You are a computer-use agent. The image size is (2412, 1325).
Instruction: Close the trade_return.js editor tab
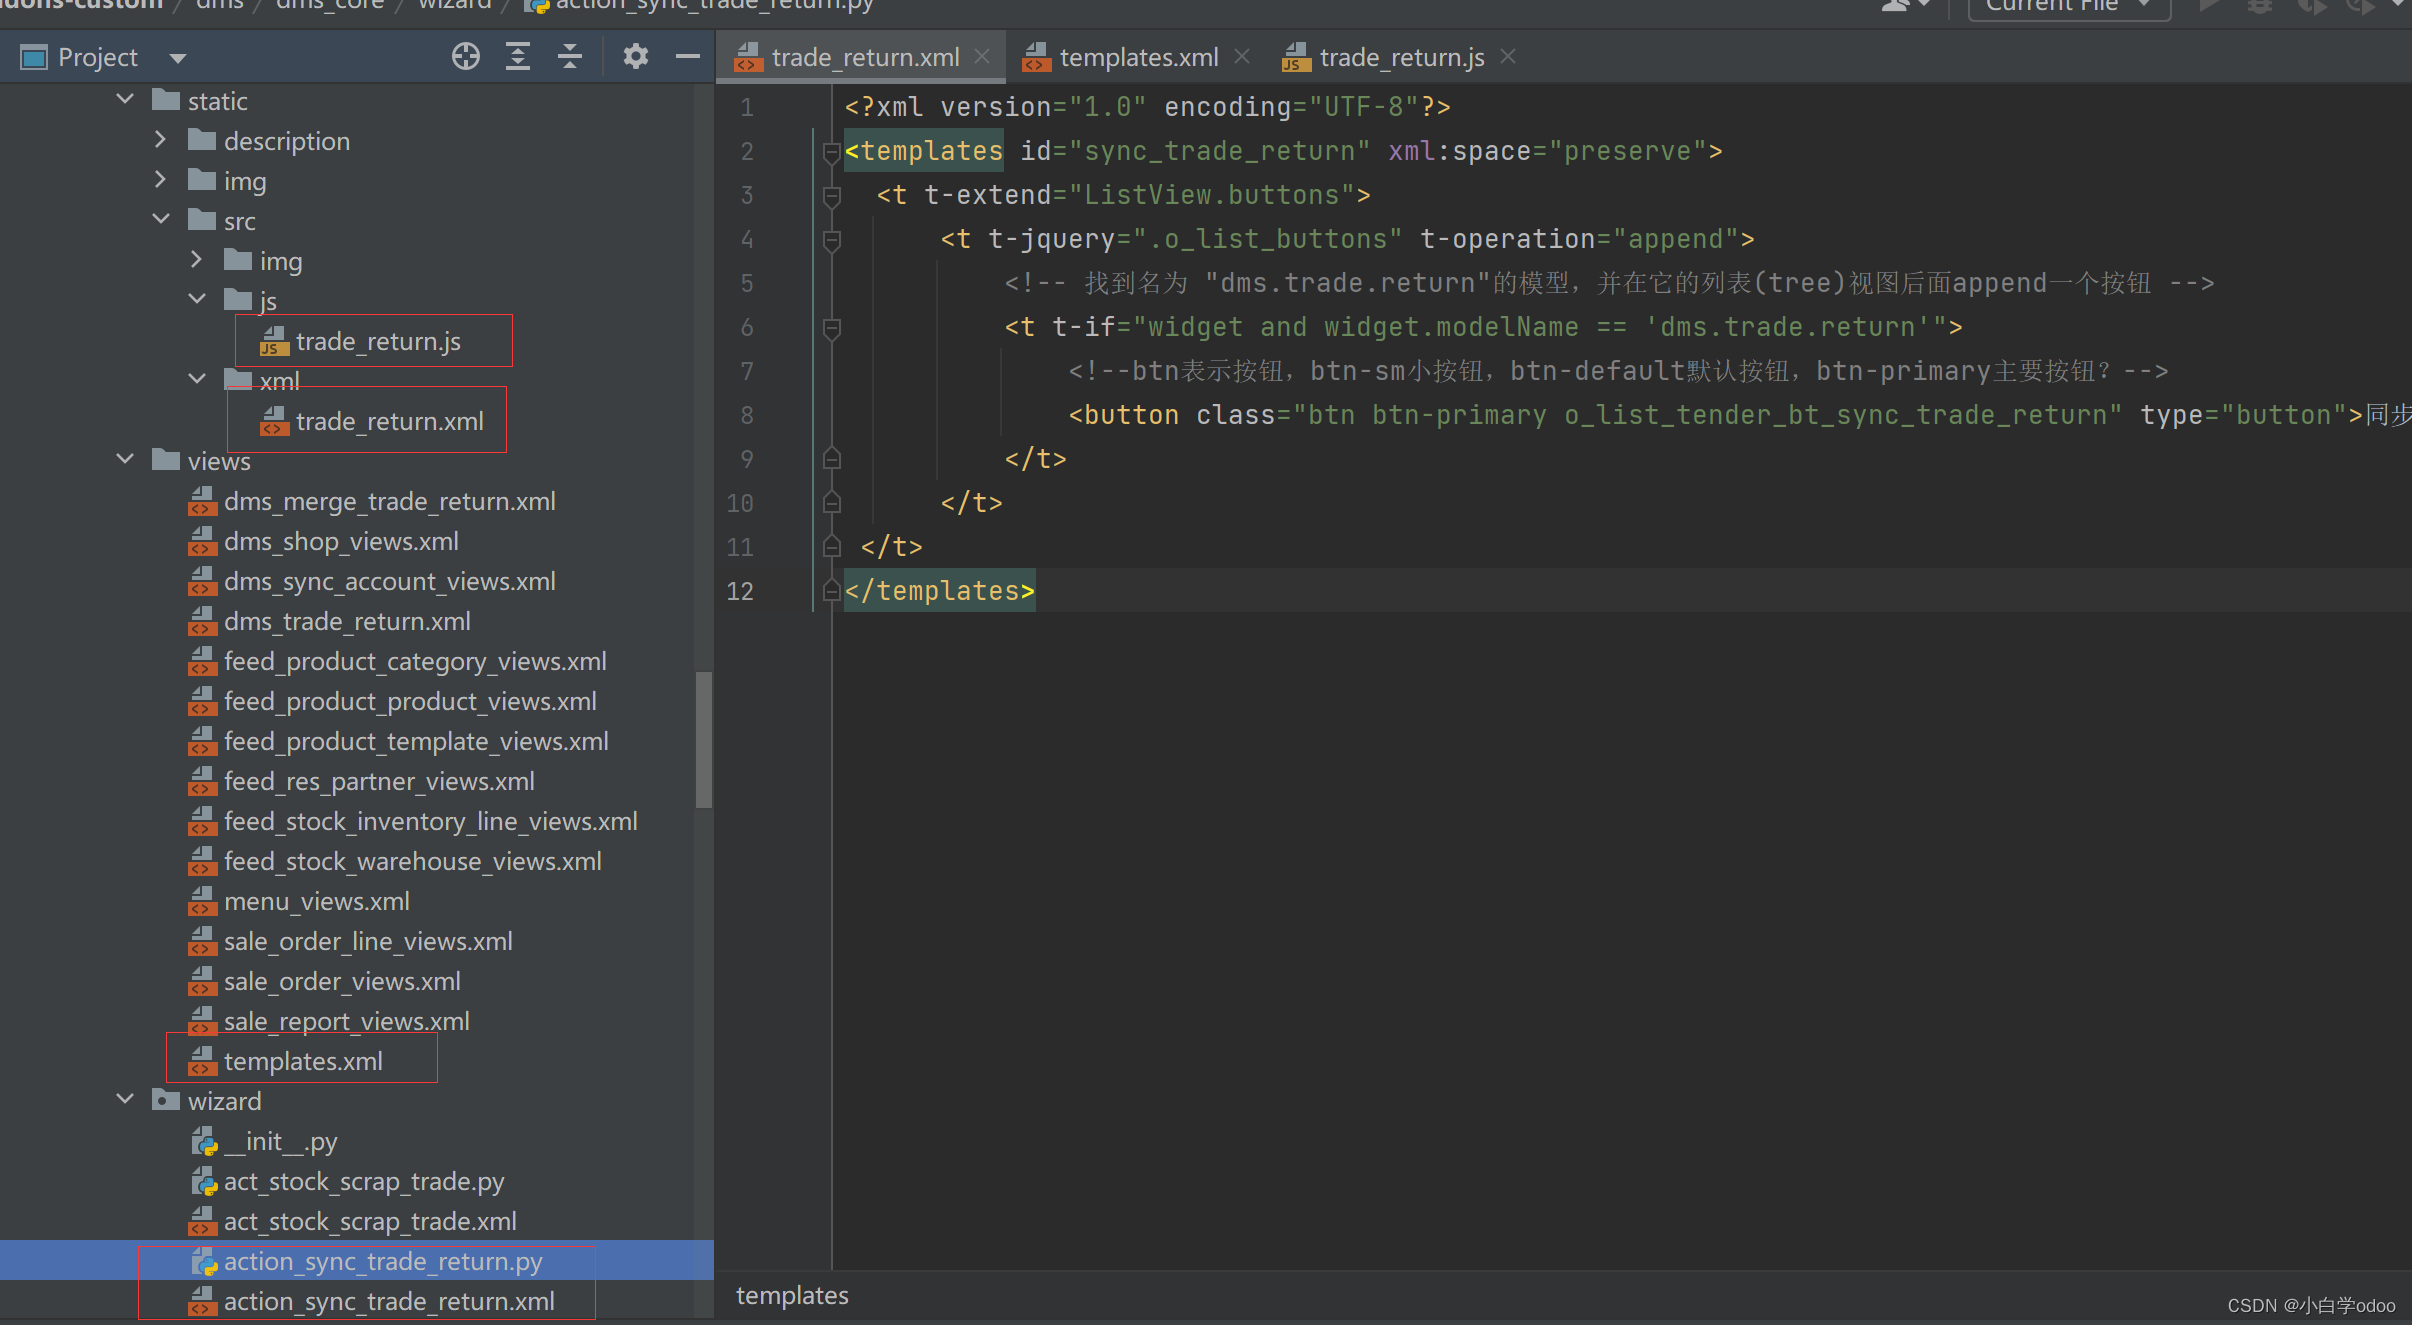[x=1508, y=57]
